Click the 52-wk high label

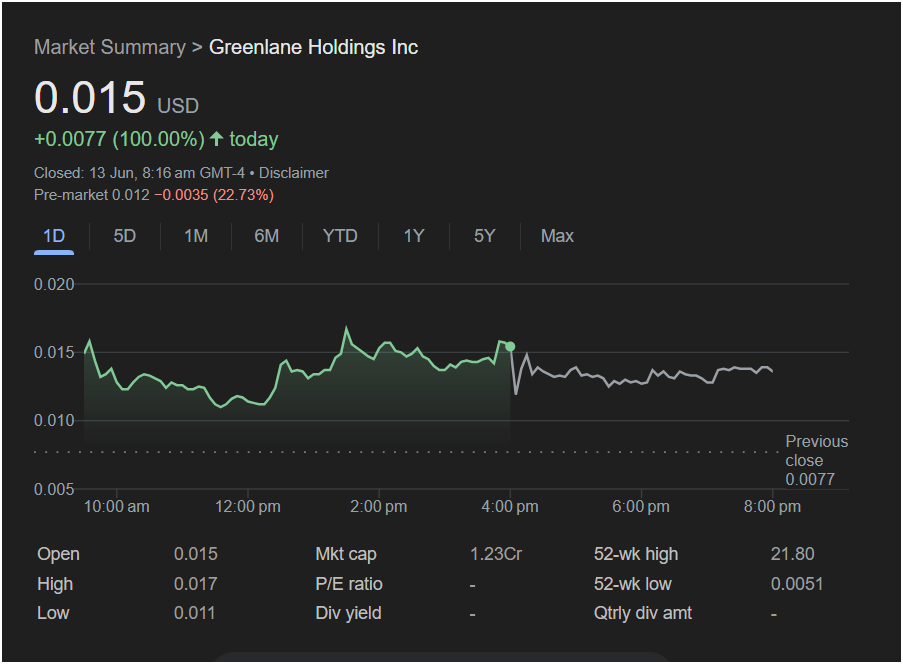click(636, 554)
